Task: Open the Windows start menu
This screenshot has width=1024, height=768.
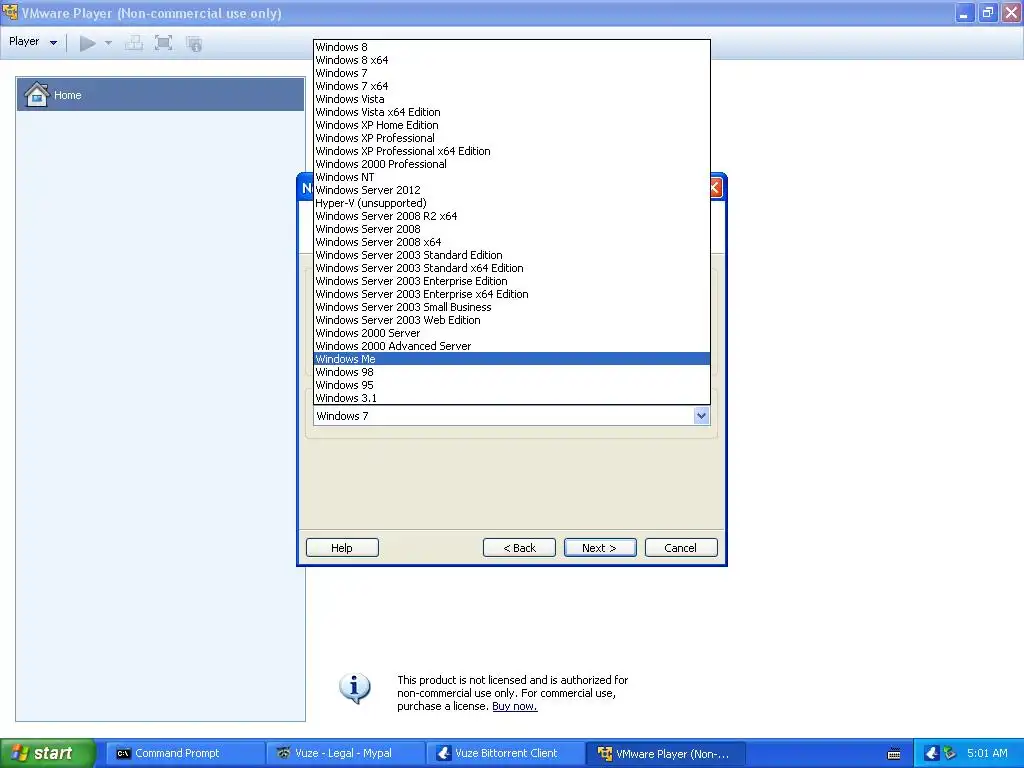Action: [48, 754]
